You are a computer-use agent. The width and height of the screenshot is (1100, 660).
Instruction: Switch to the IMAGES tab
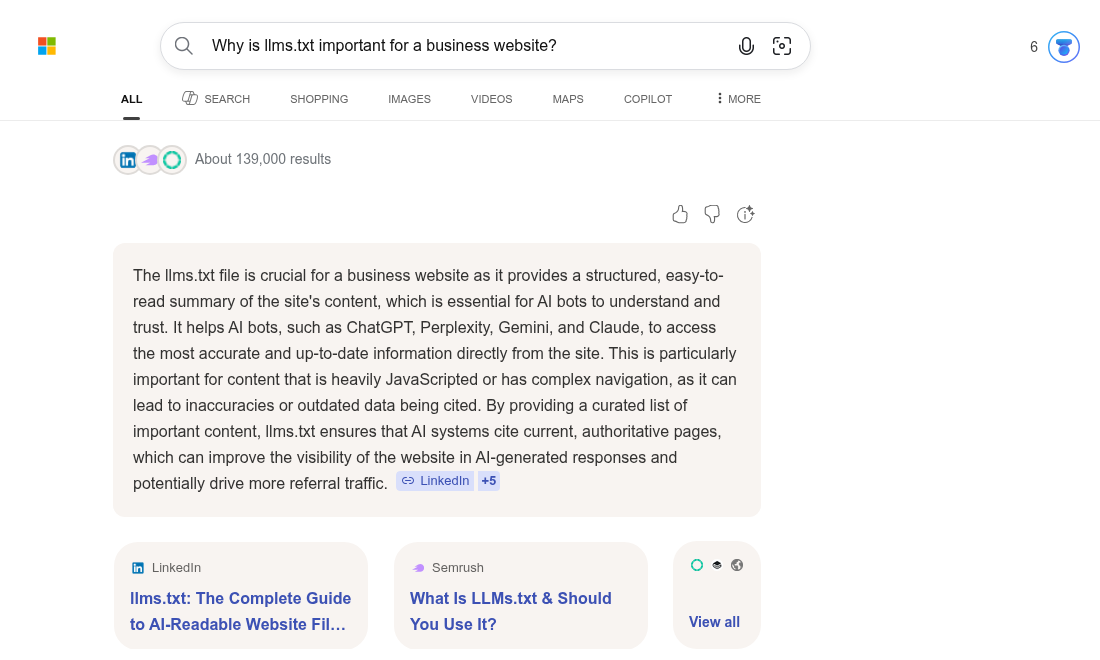click(x=410, y=99)
